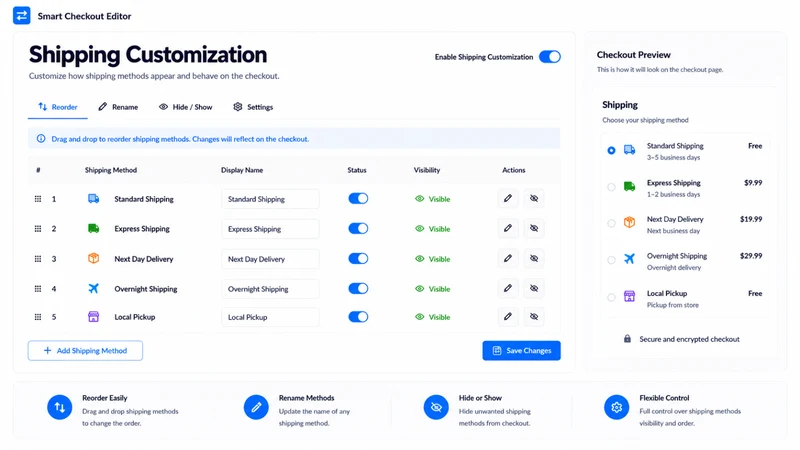Click the Next Day Delivery box icon in table
Viewport: 800px width, 450px height.
coord(93,258)
